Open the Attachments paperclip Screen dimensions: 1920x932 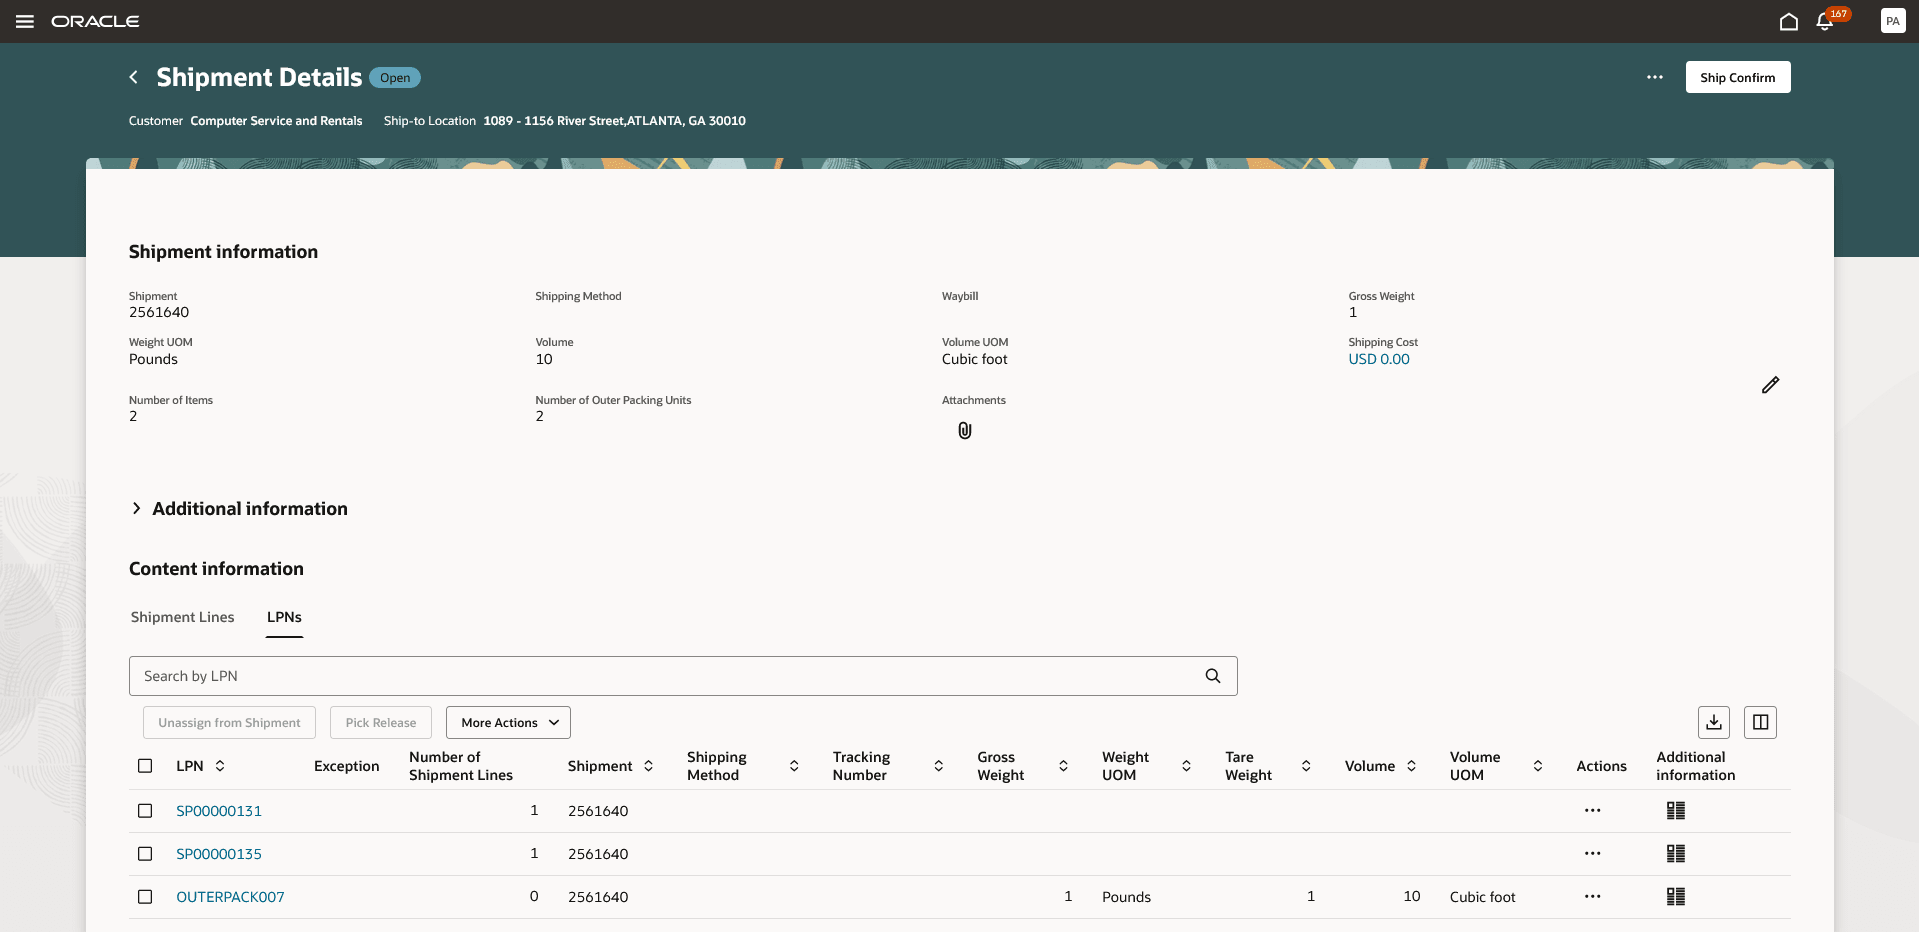click(x=965, y=430)
